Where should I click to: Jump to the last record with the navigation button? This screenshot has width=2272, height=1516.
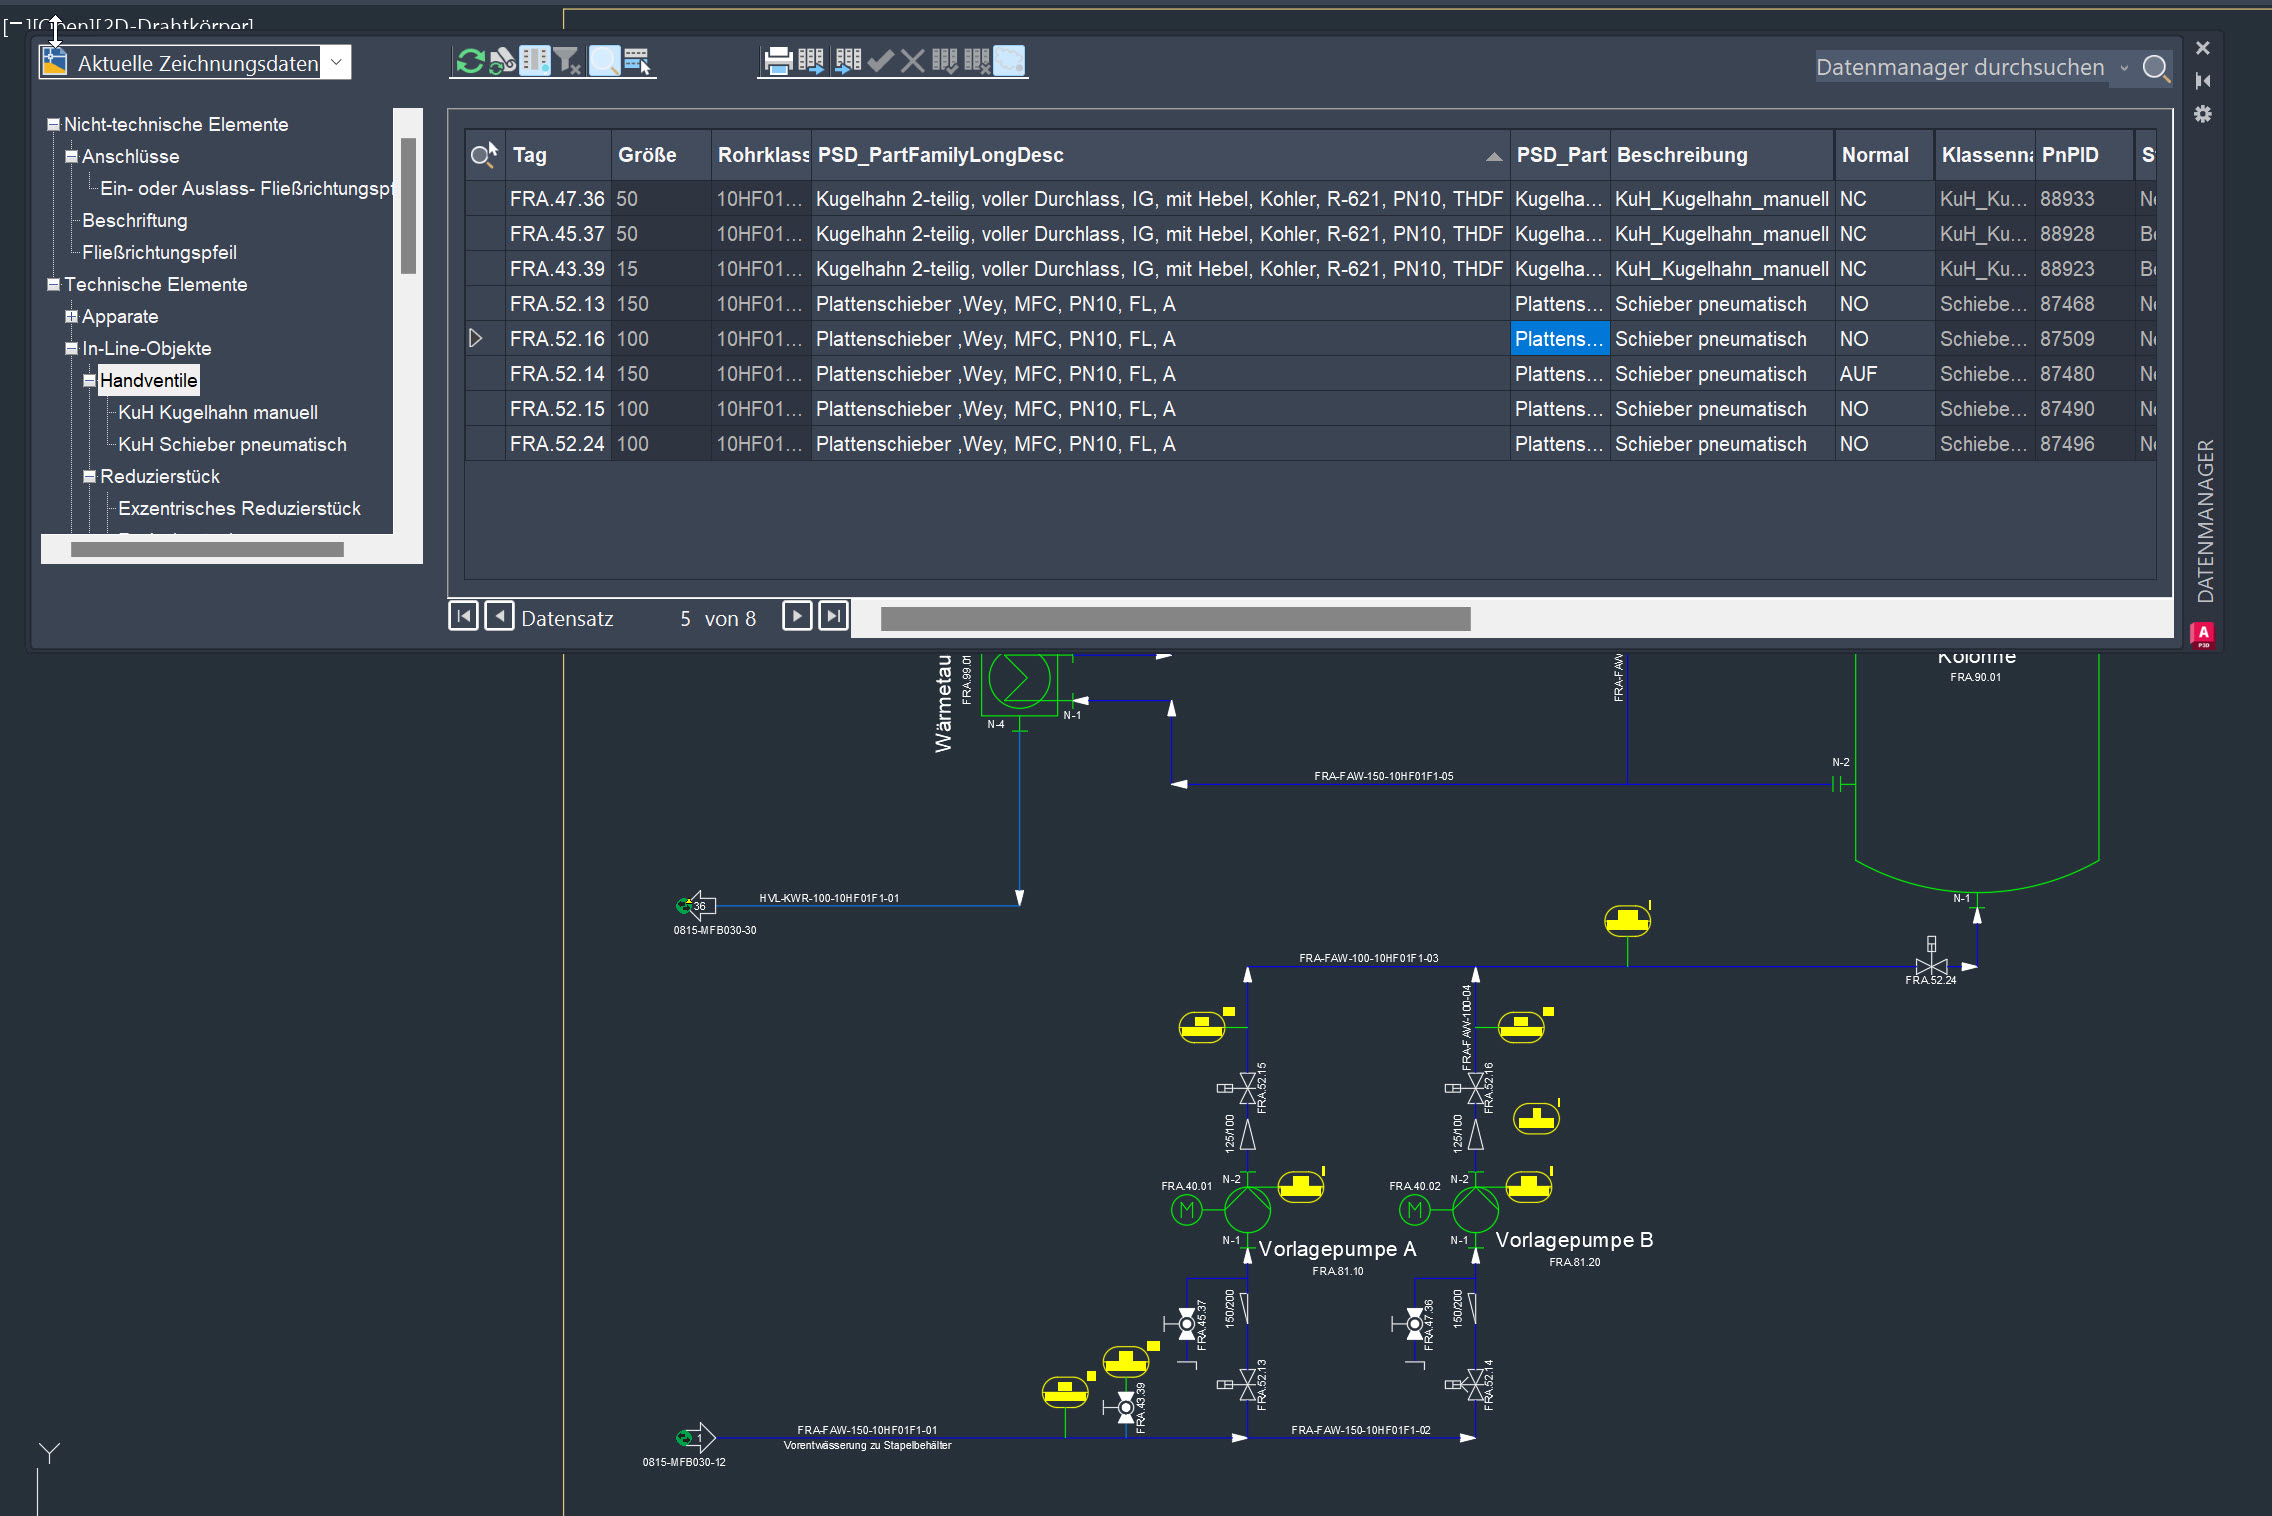pos(832,616)
